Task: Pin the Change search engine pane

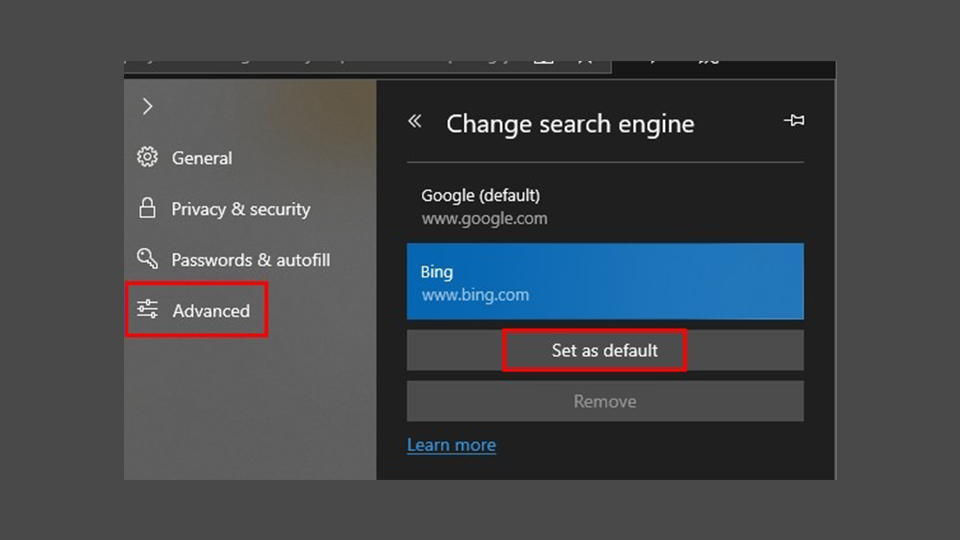Action: tap(794, 121)
